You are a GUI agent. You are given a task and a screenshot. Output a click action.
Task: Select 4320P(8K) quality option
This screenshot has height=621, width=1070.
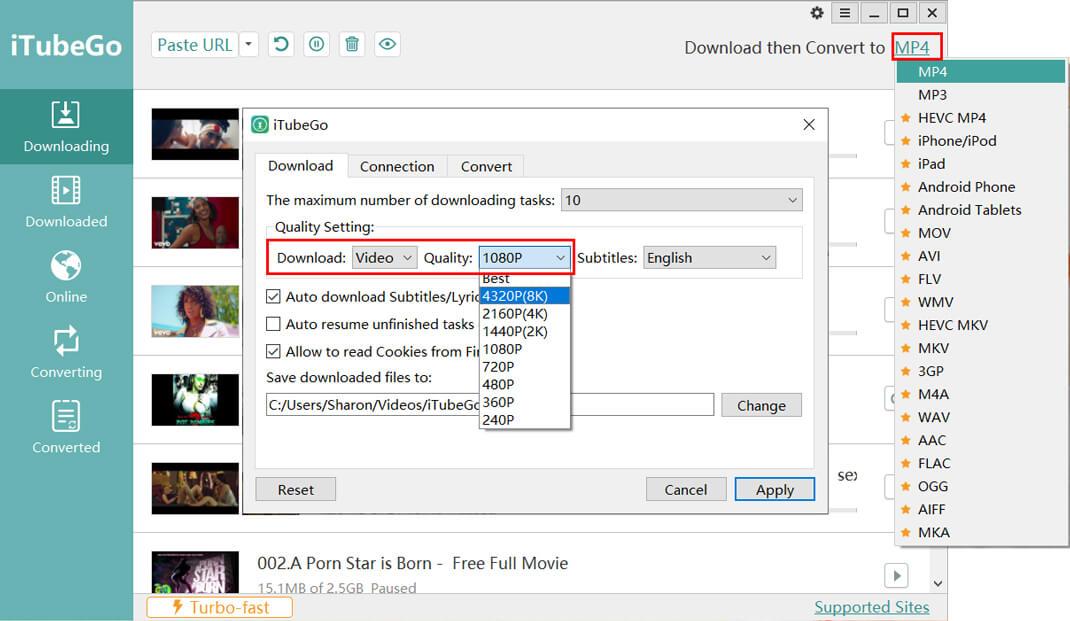tap(524, 296)
